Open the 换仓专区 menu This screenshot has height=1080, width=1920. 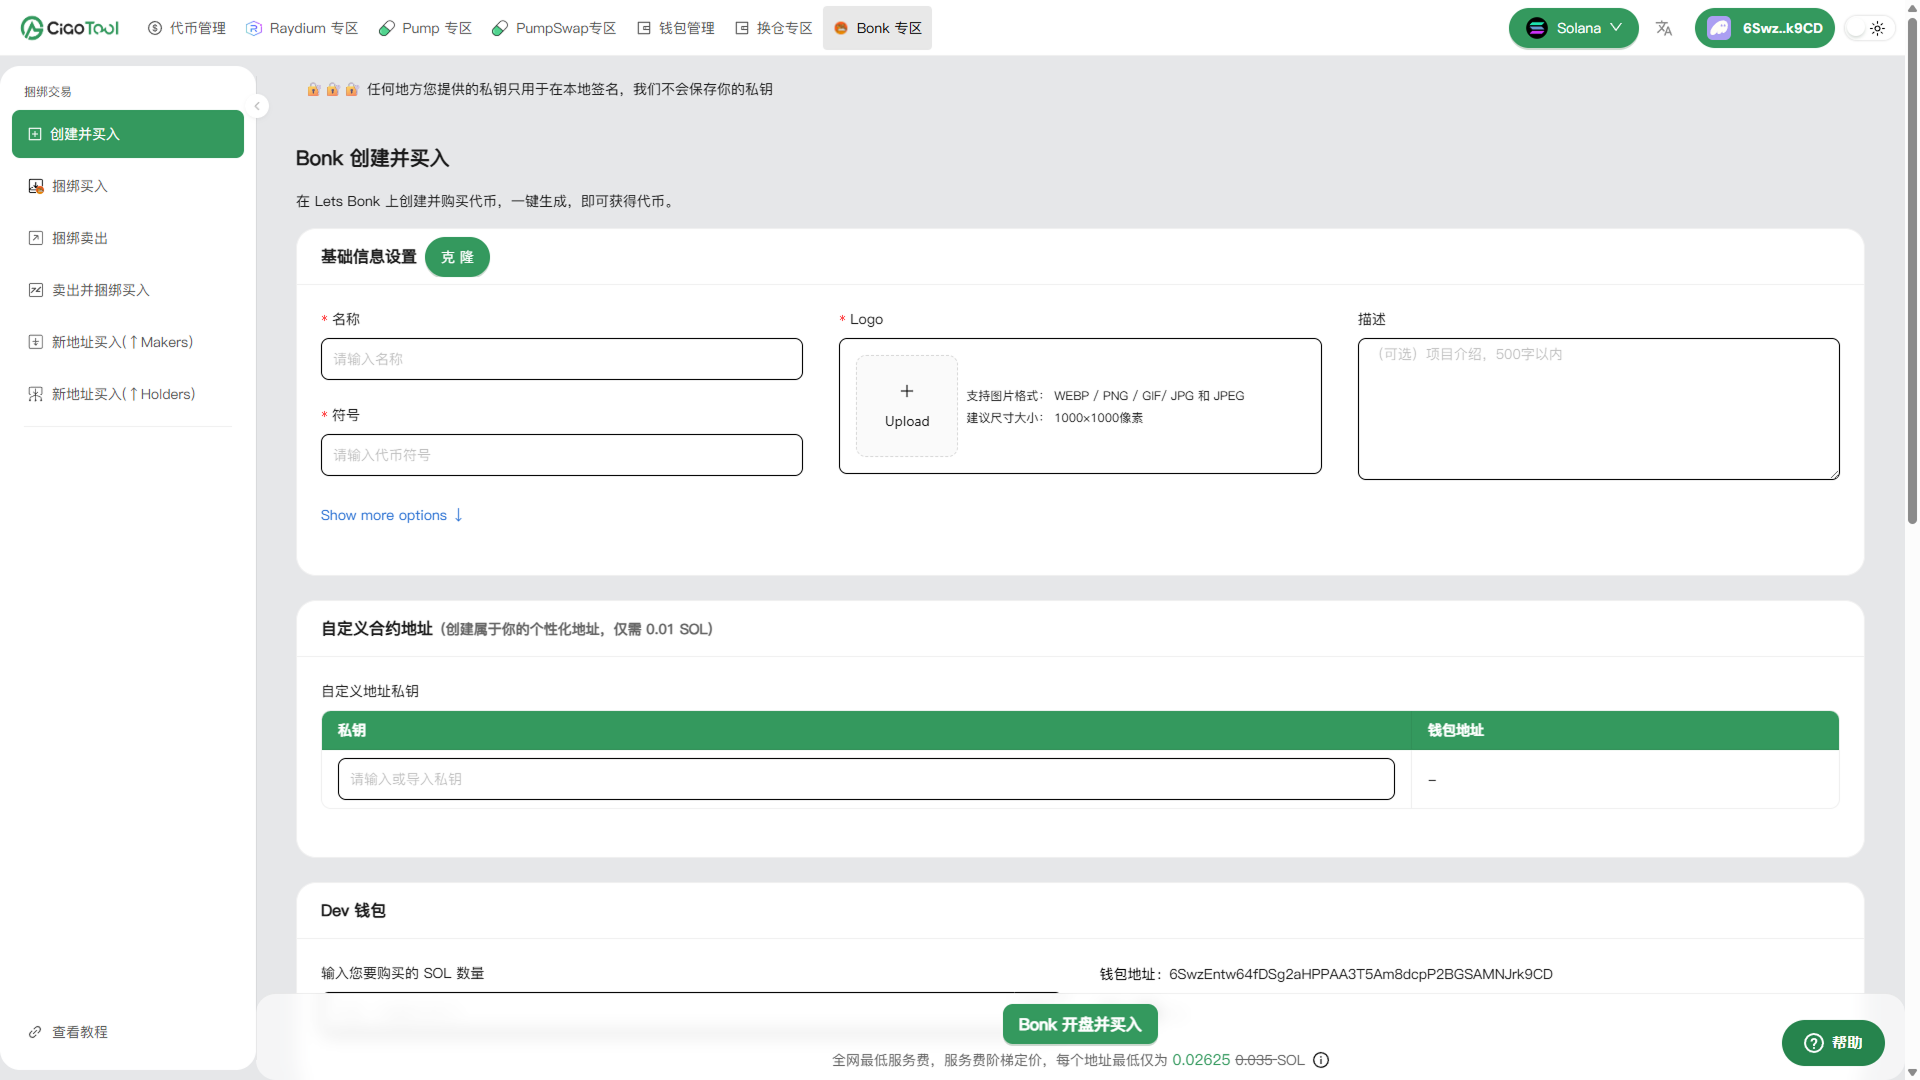pos(774,28)
